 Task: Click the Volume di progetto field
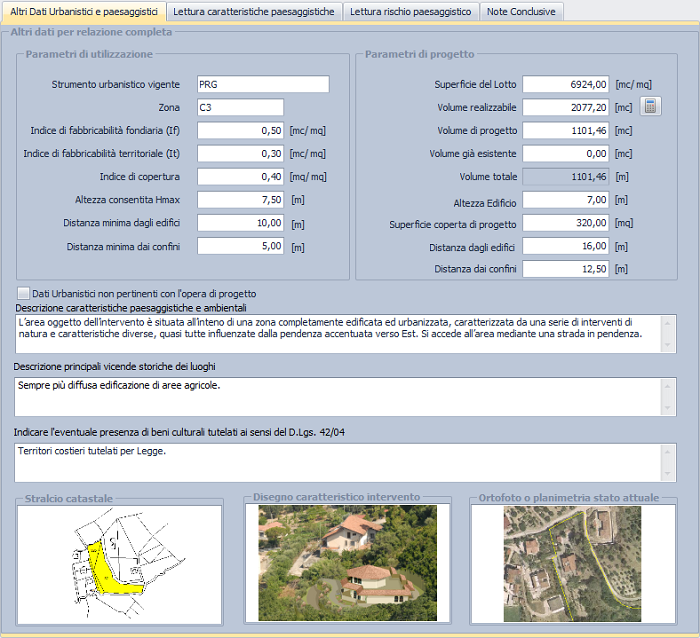566,130
